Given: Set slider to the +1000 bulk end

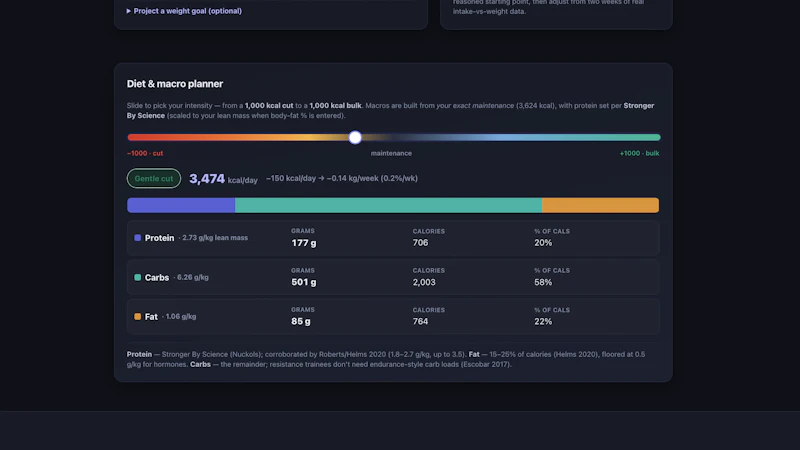Looking at the screenshot, I should coord(658,137).
